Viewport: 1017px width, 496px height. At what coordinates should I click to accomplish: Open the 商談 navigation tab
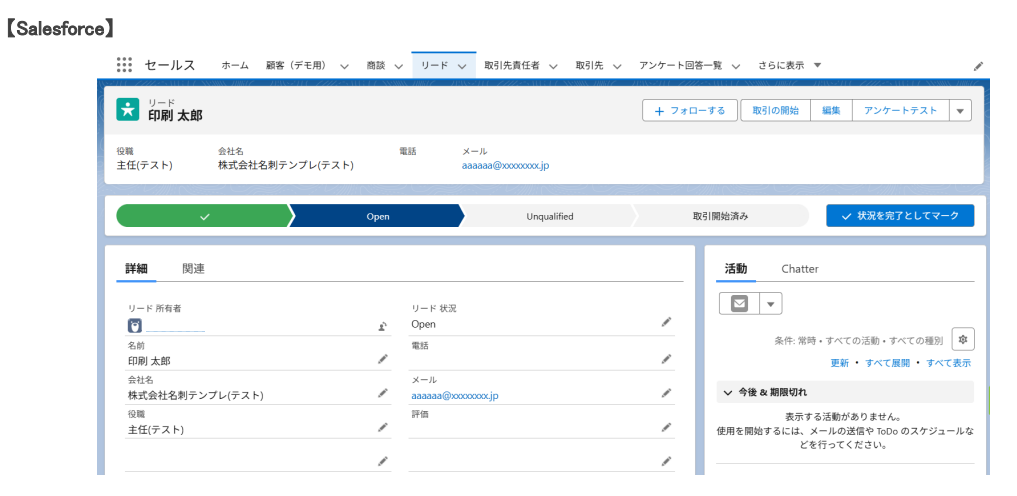tap(376, 65)
